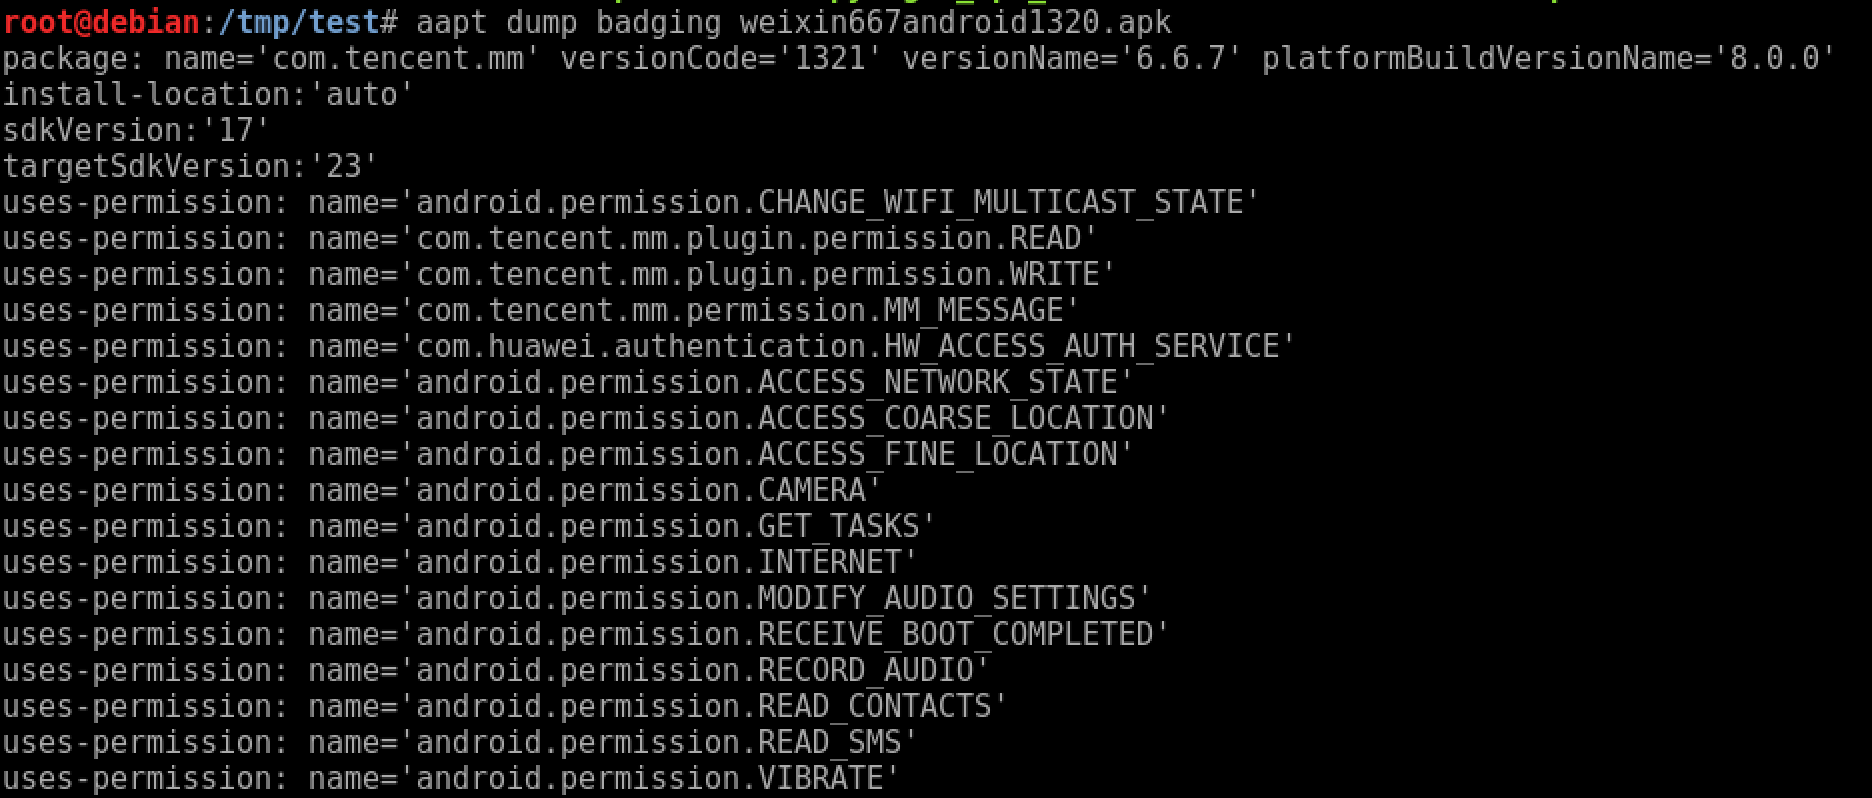The image size is (1872, 798).
Task: Click the versionName value '6.6.7'
Action: pyautogui.click(x=1180, y=58)
